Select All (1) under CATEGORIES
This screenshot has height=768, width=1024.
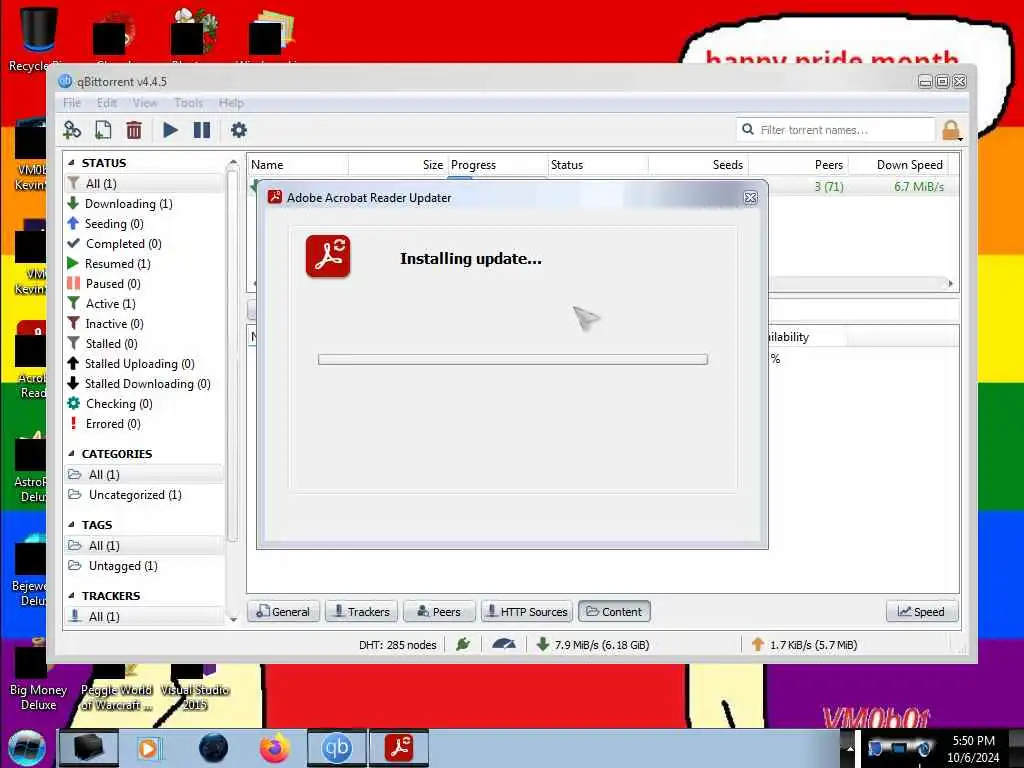pyautogui.click(x=144, y=475)
